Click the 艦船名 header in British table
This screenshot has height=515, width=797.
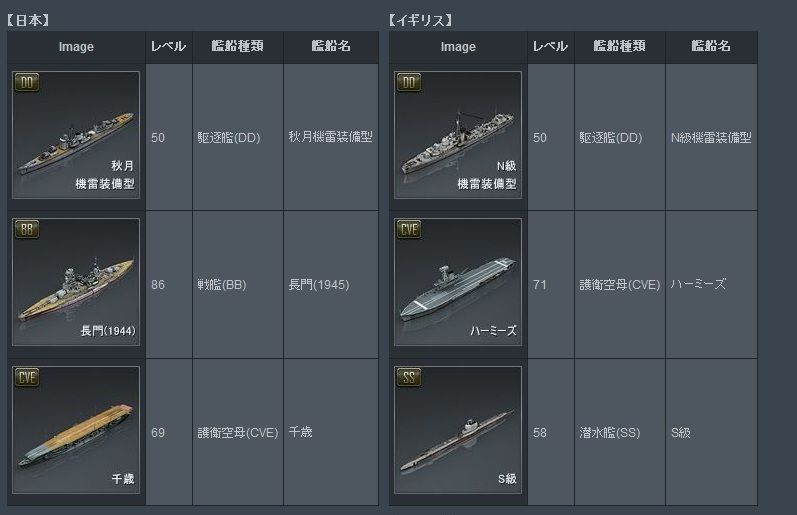click(711, 46)
